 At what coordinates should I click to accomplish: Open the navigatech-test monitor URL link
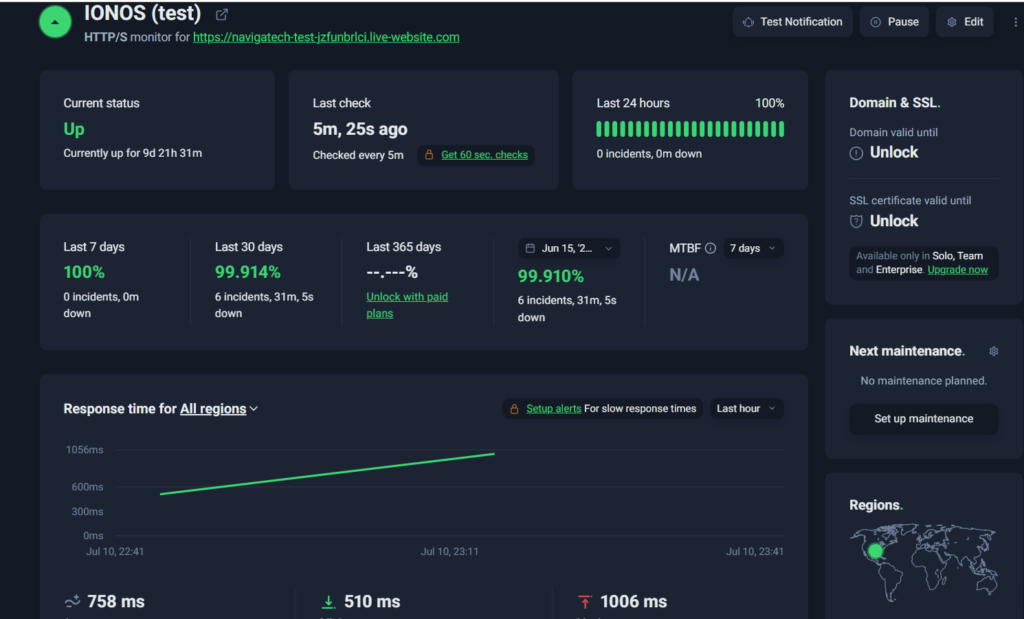(x=326, y=37)
